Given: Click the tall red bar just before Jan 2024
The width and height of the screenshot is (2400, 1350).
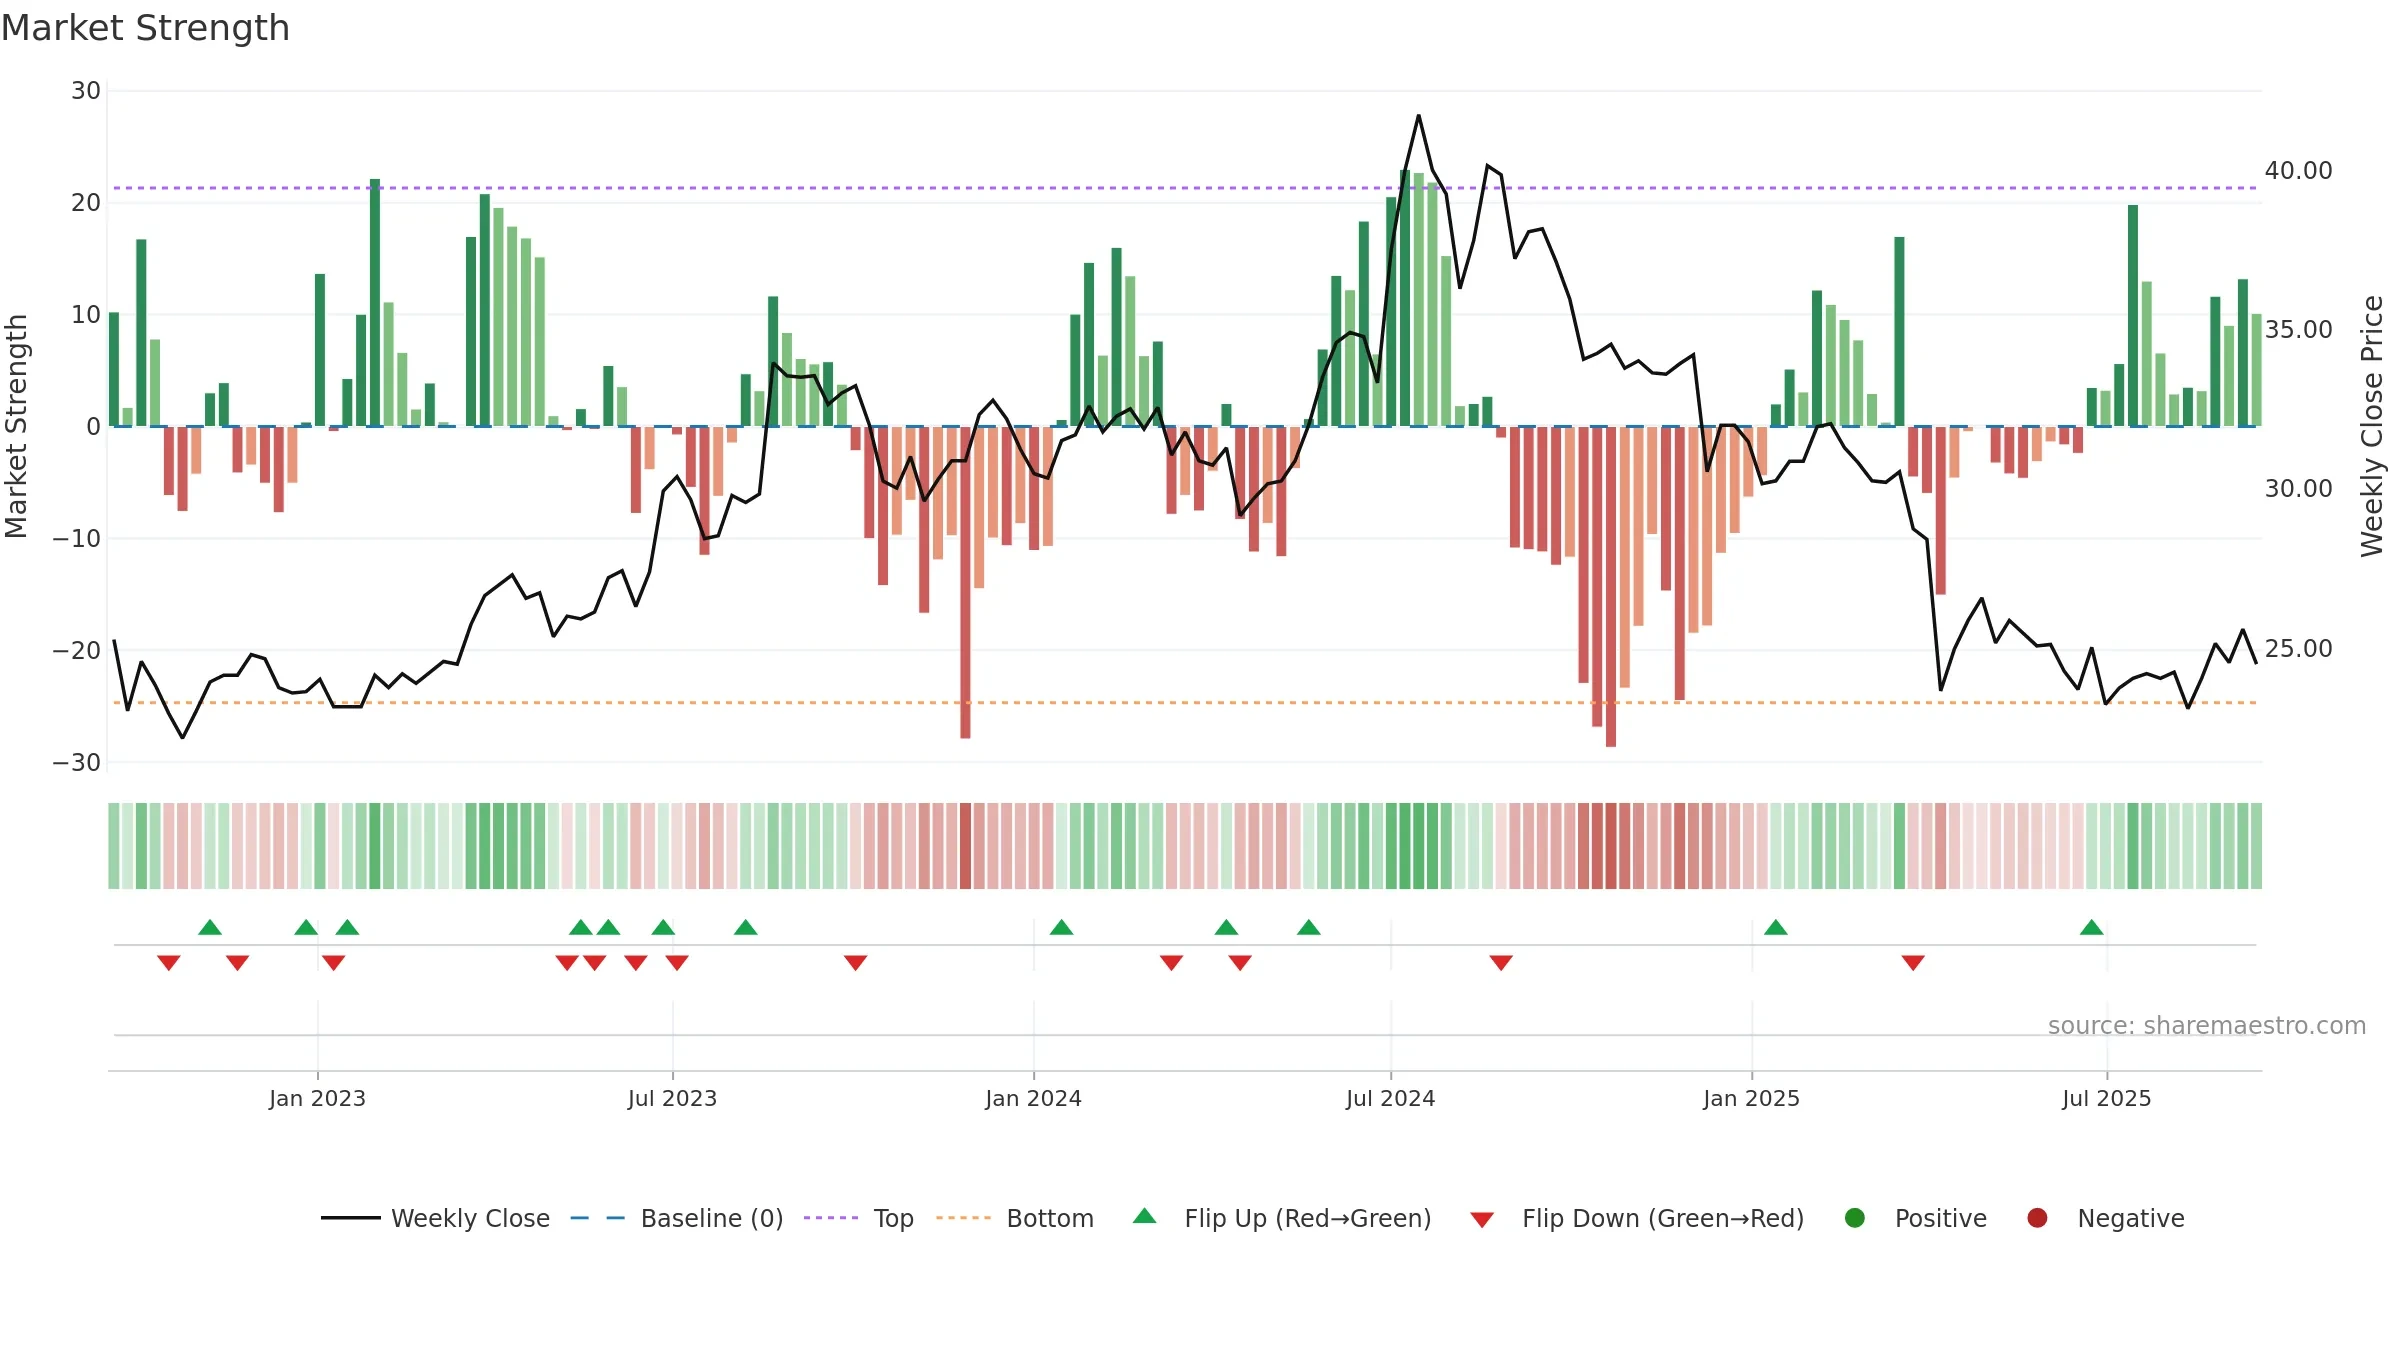Looking at the screenshot, I should tap(965, 583).
